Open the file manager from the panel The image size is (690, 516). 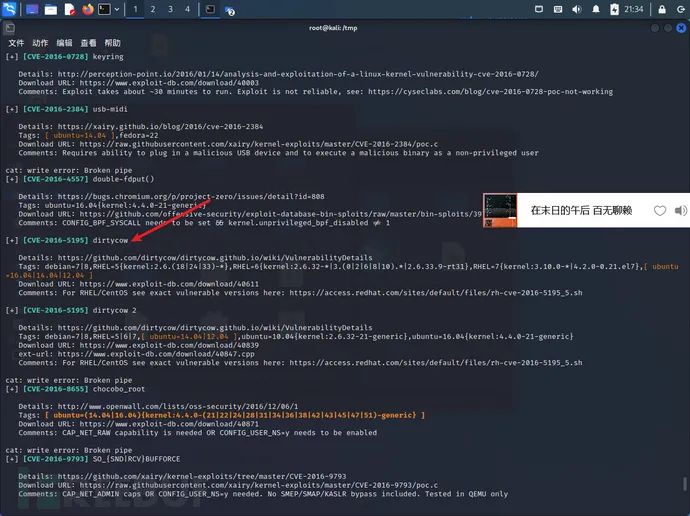(x=51, y=9)
